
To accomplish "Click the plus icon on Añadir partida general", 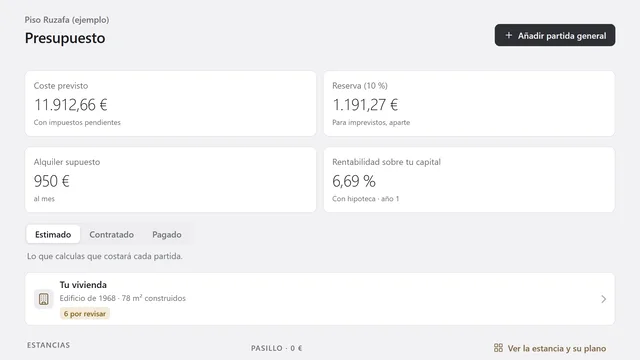I will point(509,36).
